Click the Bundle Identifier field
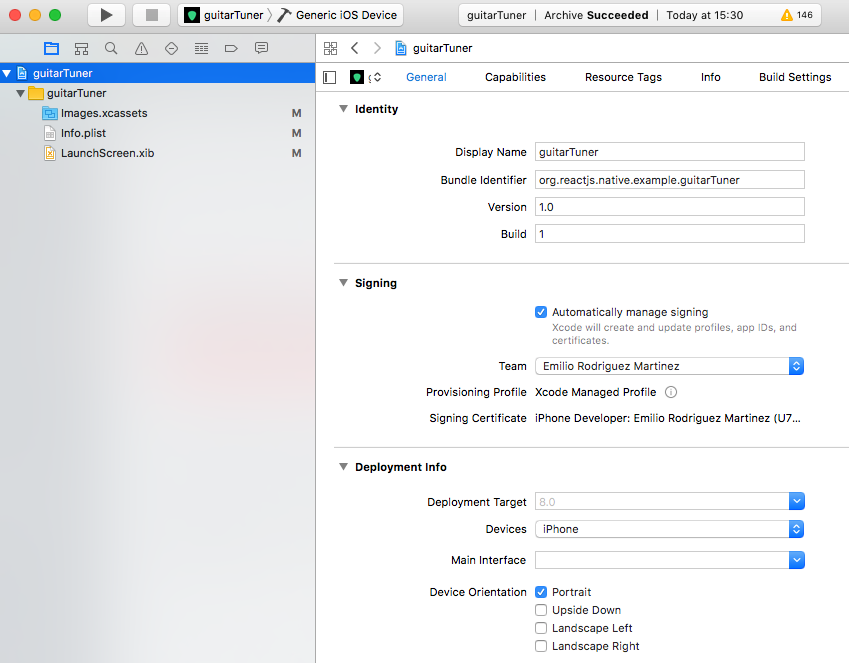Viewport: 849px width, 663px height. tap(670, 180)
